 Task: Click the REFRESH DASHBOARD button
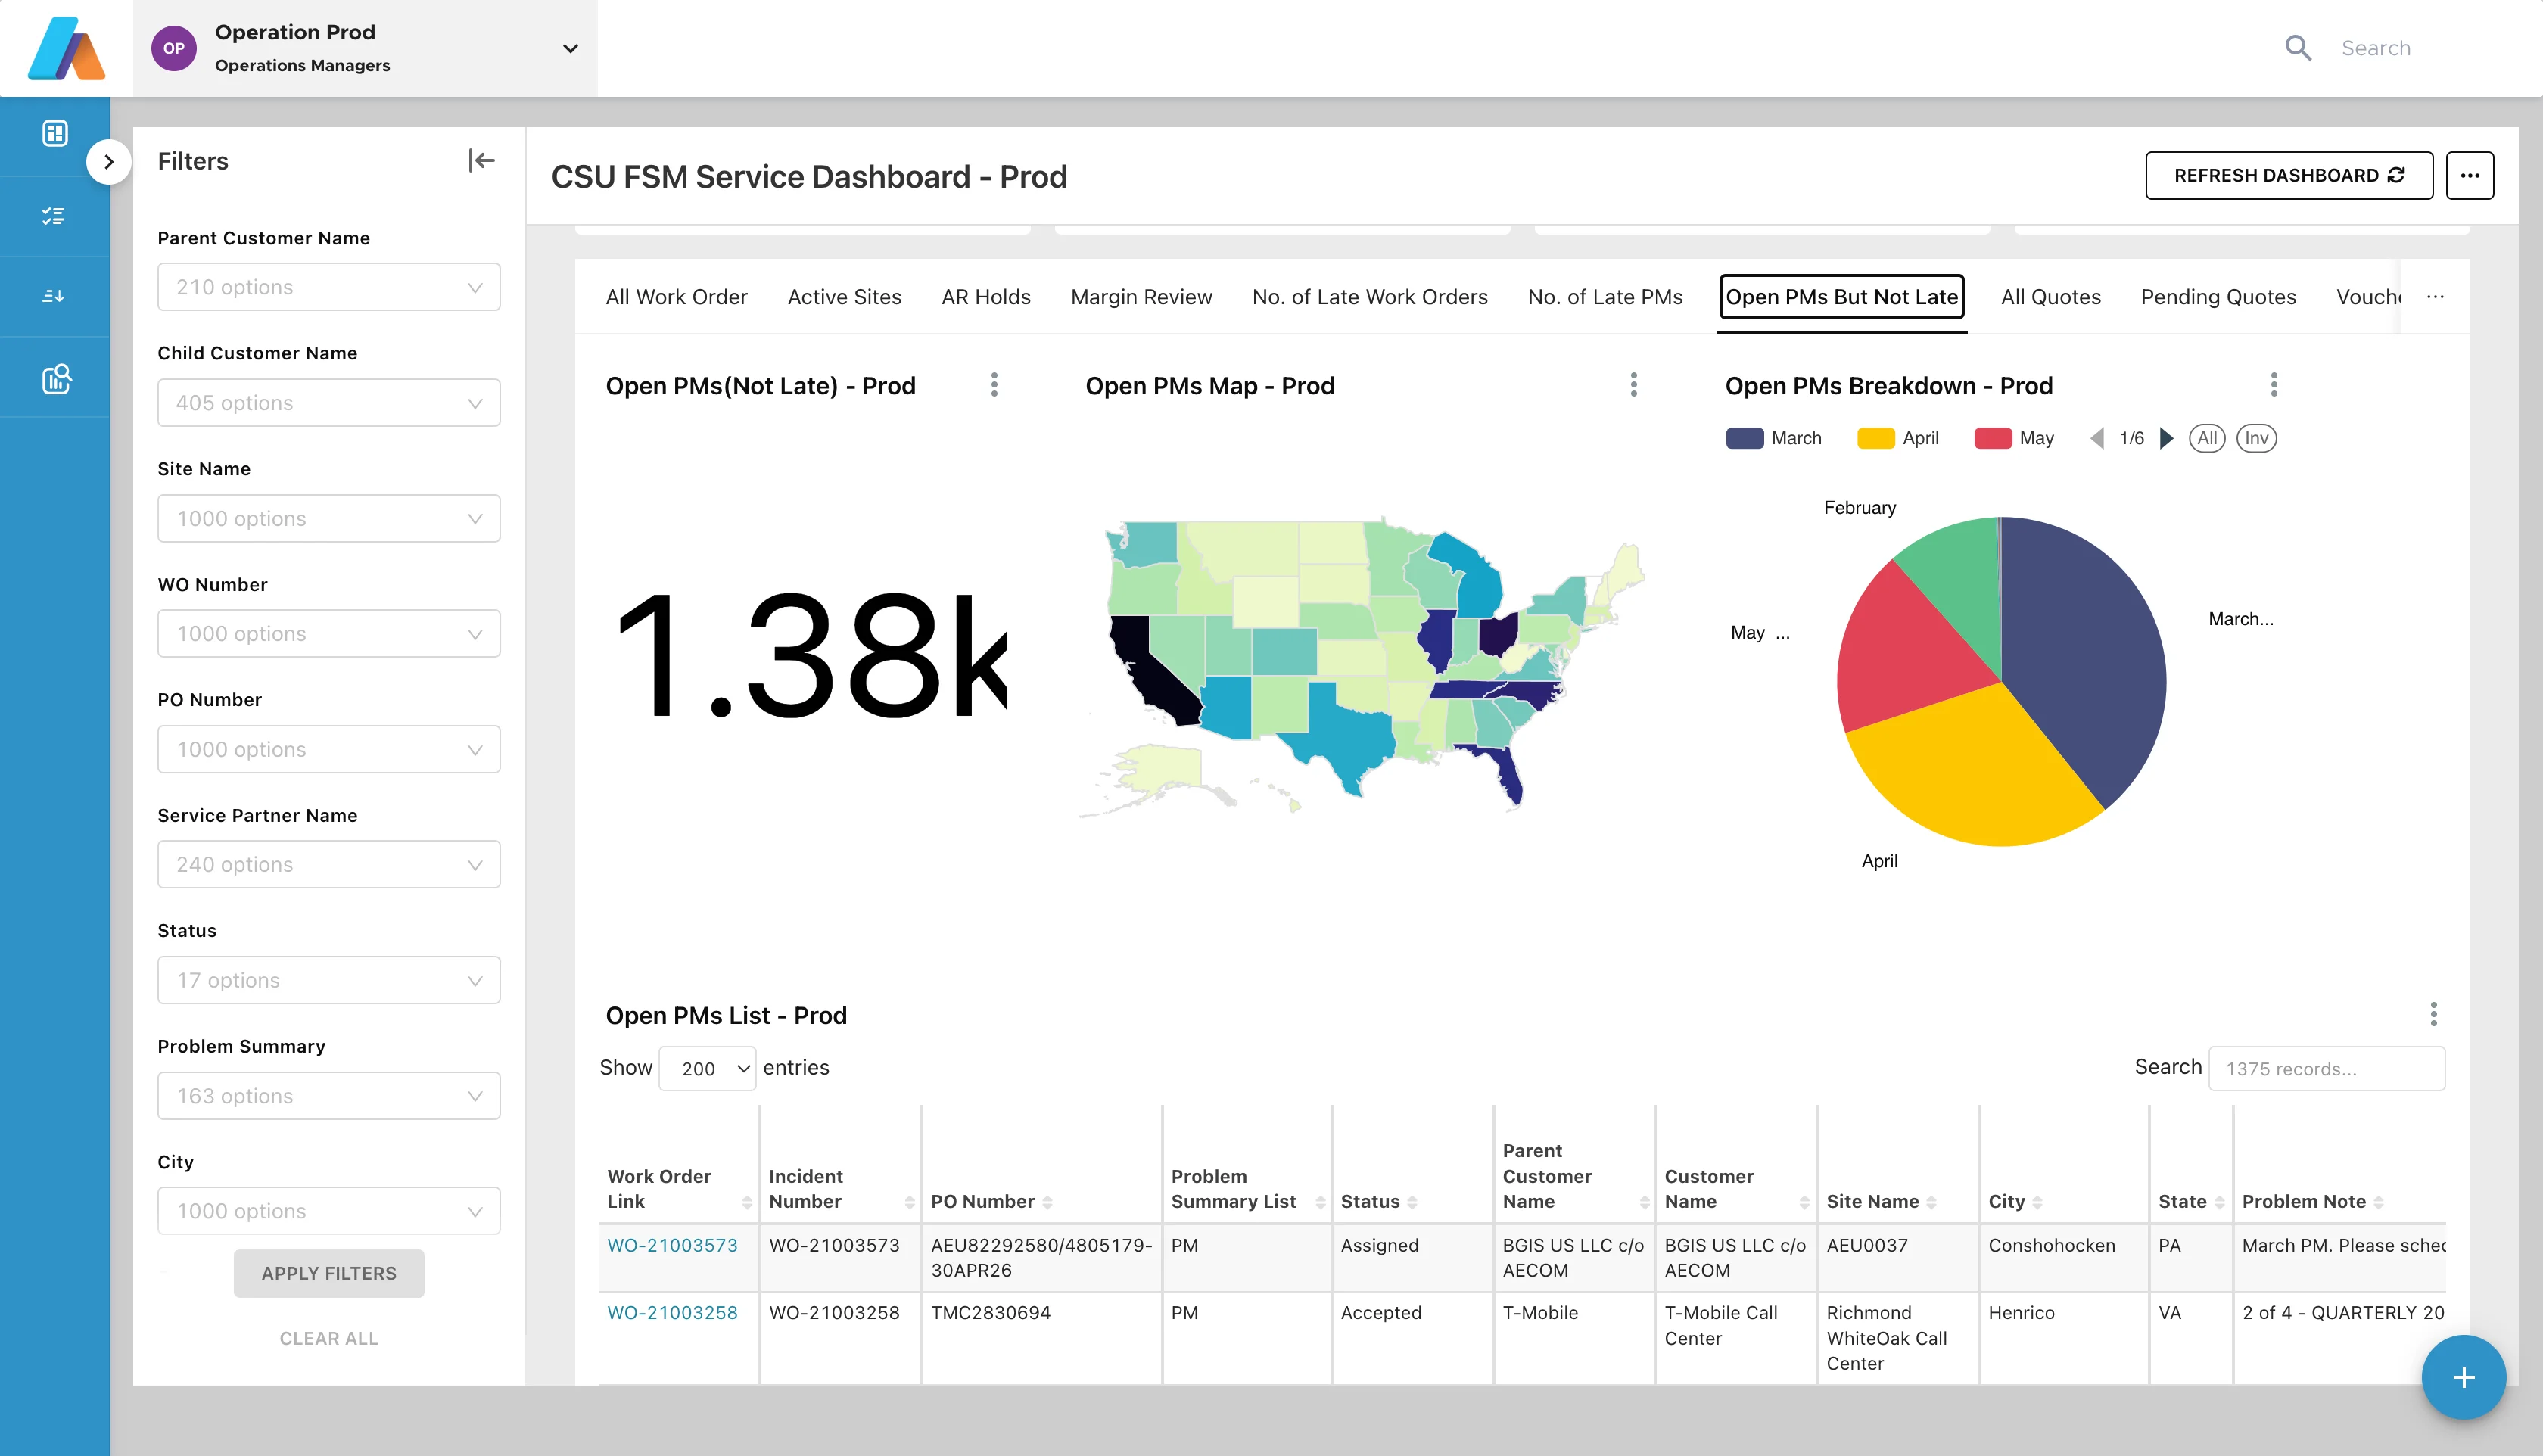point(2288,176)
